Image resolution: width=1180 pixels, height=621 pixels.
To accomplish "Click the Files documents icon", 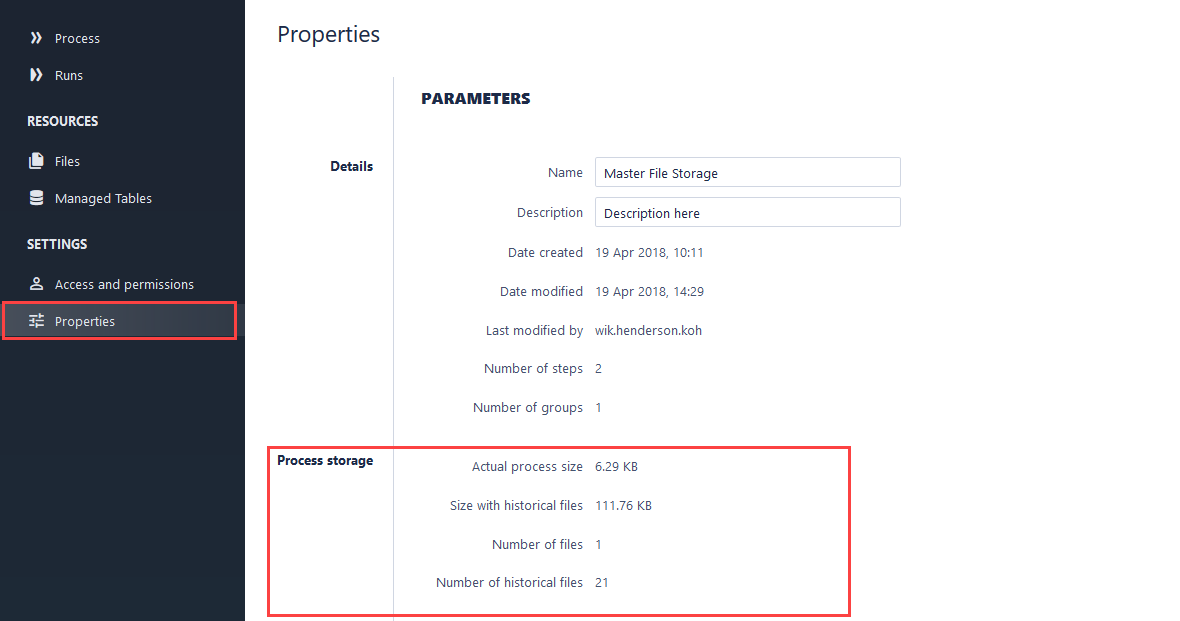I will coord(36,161).
